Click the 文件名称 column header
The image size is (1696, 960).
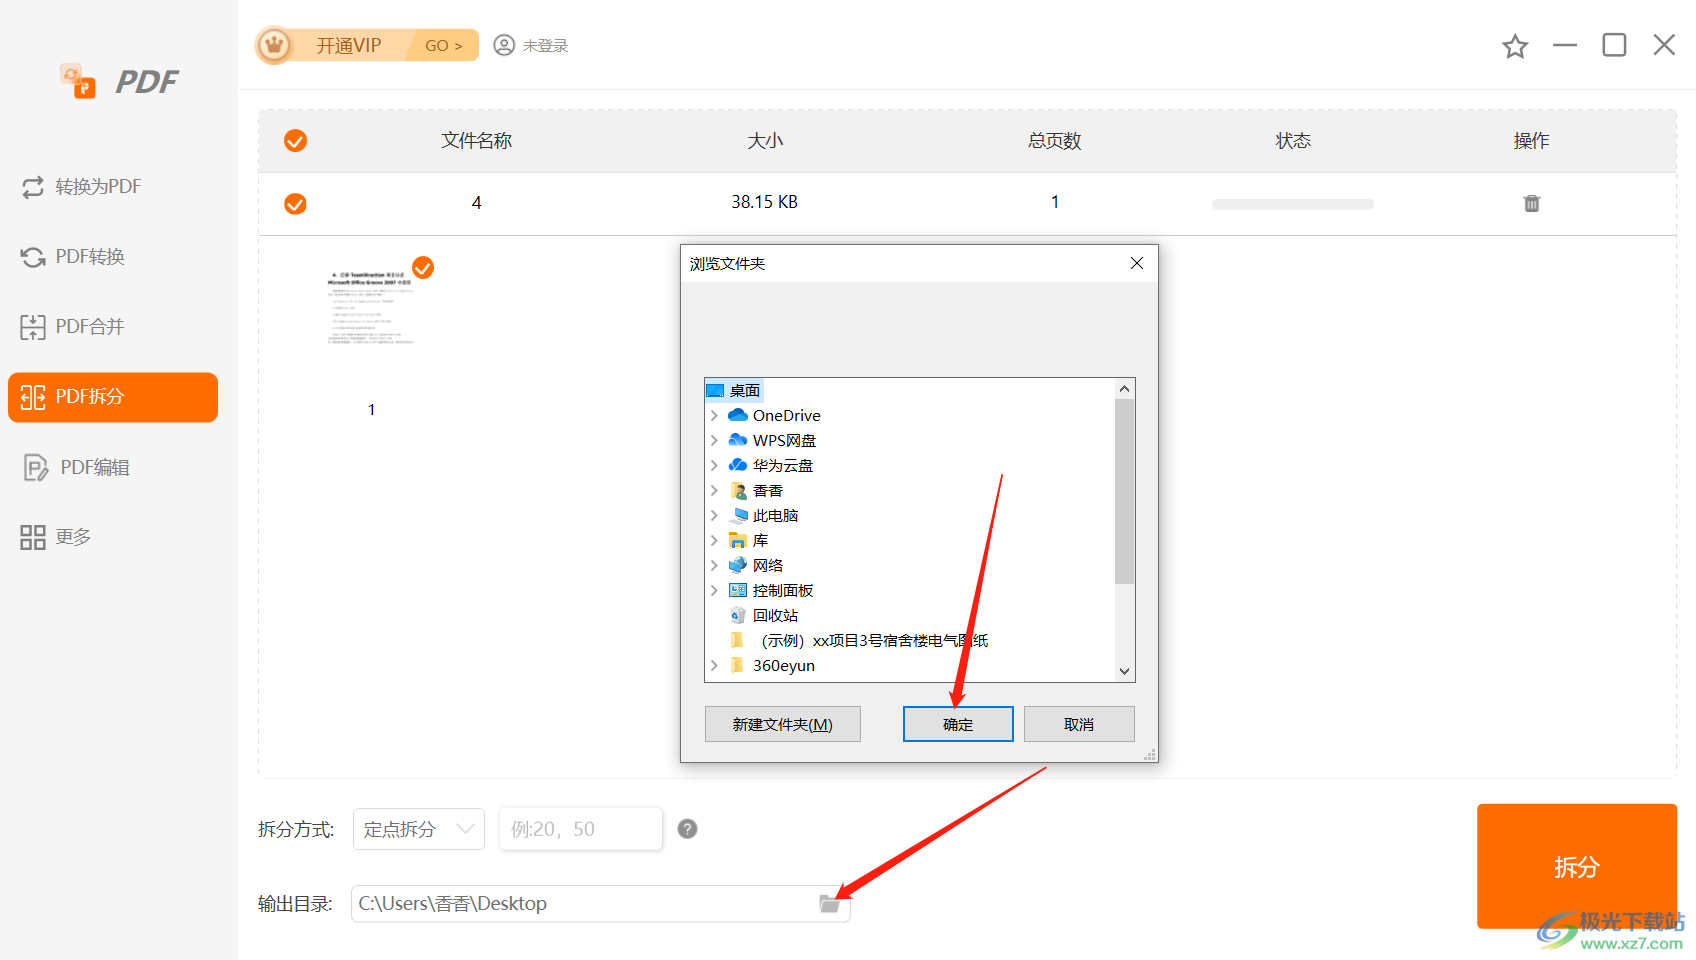pos(477,141)
